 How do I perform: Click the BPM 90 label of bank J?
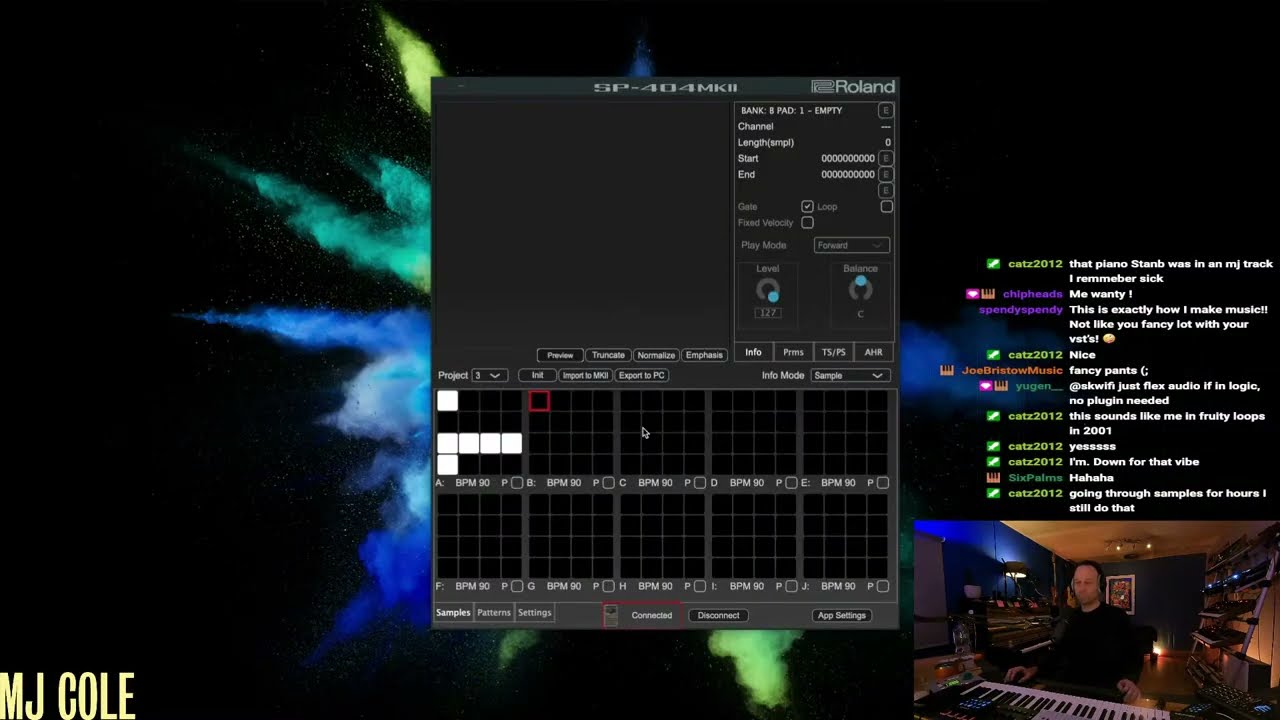click(838, 586)
